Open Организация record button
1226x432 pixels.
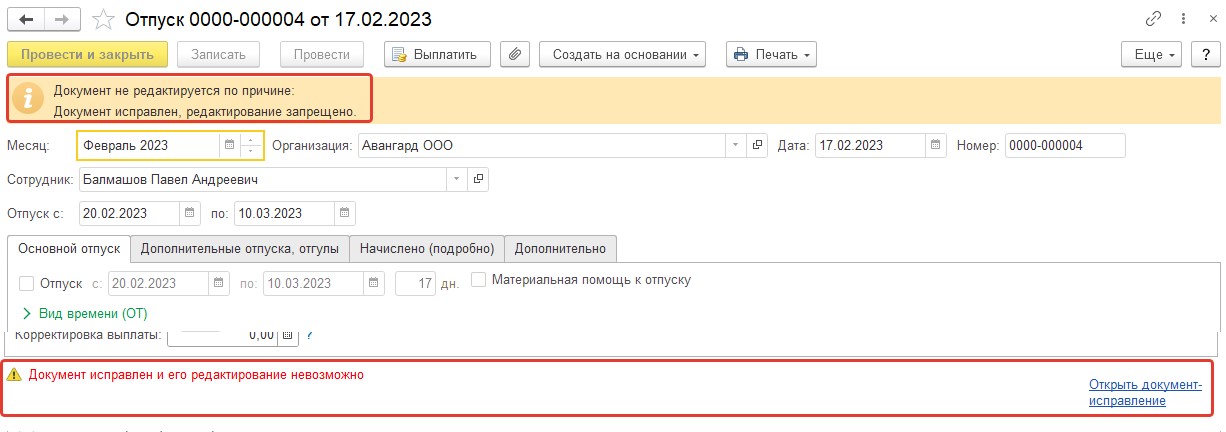pos(757,146)
